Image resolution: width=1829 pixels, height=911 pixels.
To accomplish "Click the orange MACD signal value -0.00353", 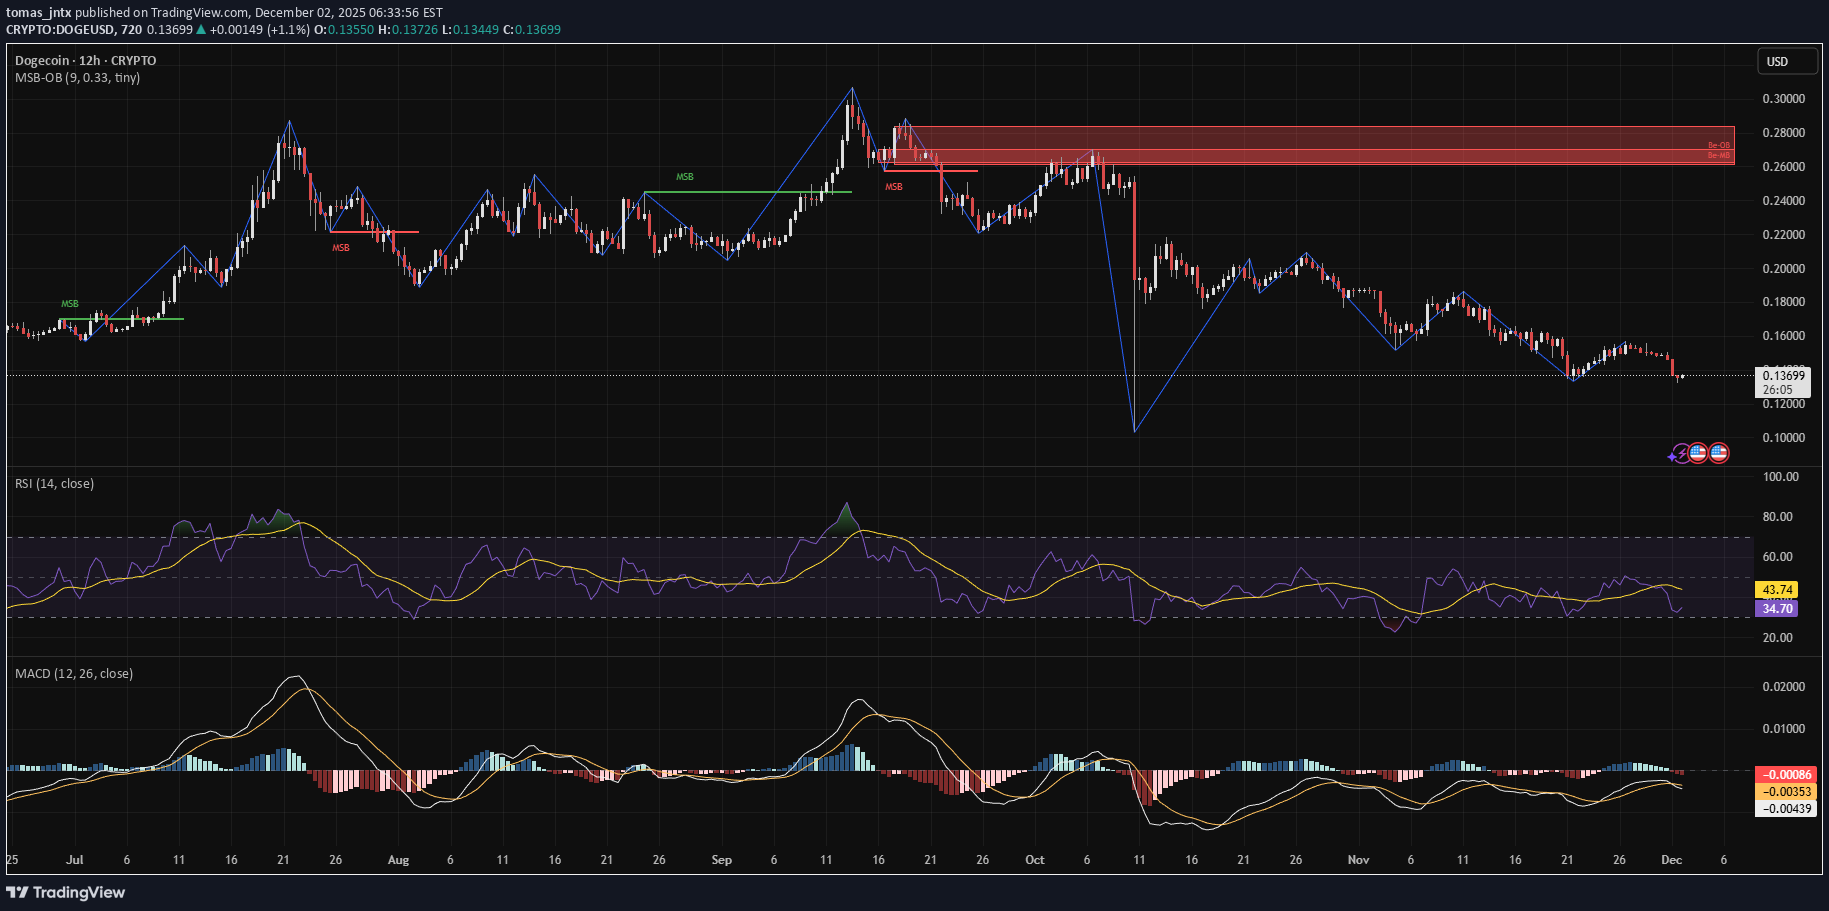I will 1786,792.
